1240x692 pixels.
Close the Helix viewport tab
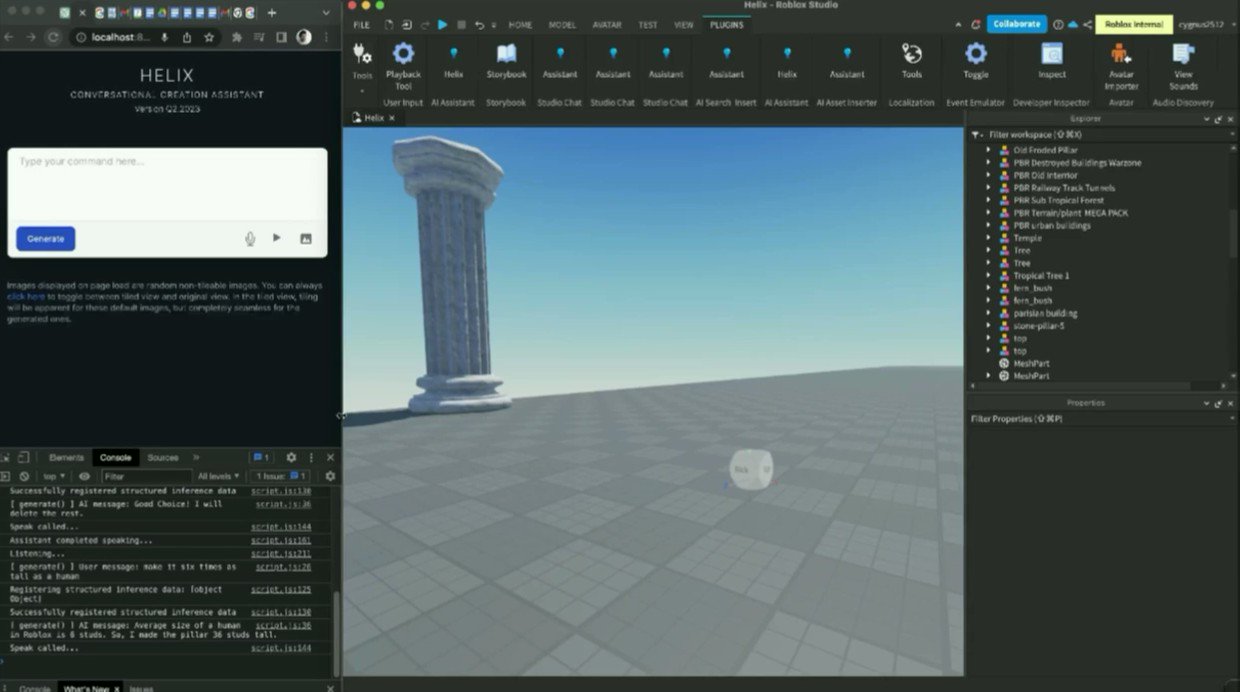[x=392, y=118]
